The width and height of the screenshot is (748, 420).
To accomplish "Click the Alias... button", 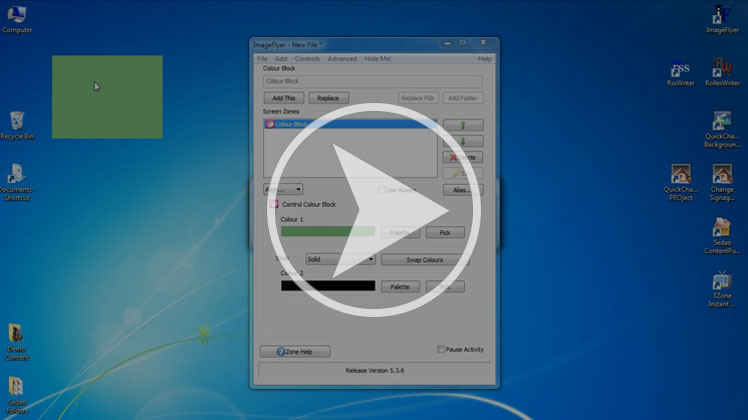I will pos(463,190).
